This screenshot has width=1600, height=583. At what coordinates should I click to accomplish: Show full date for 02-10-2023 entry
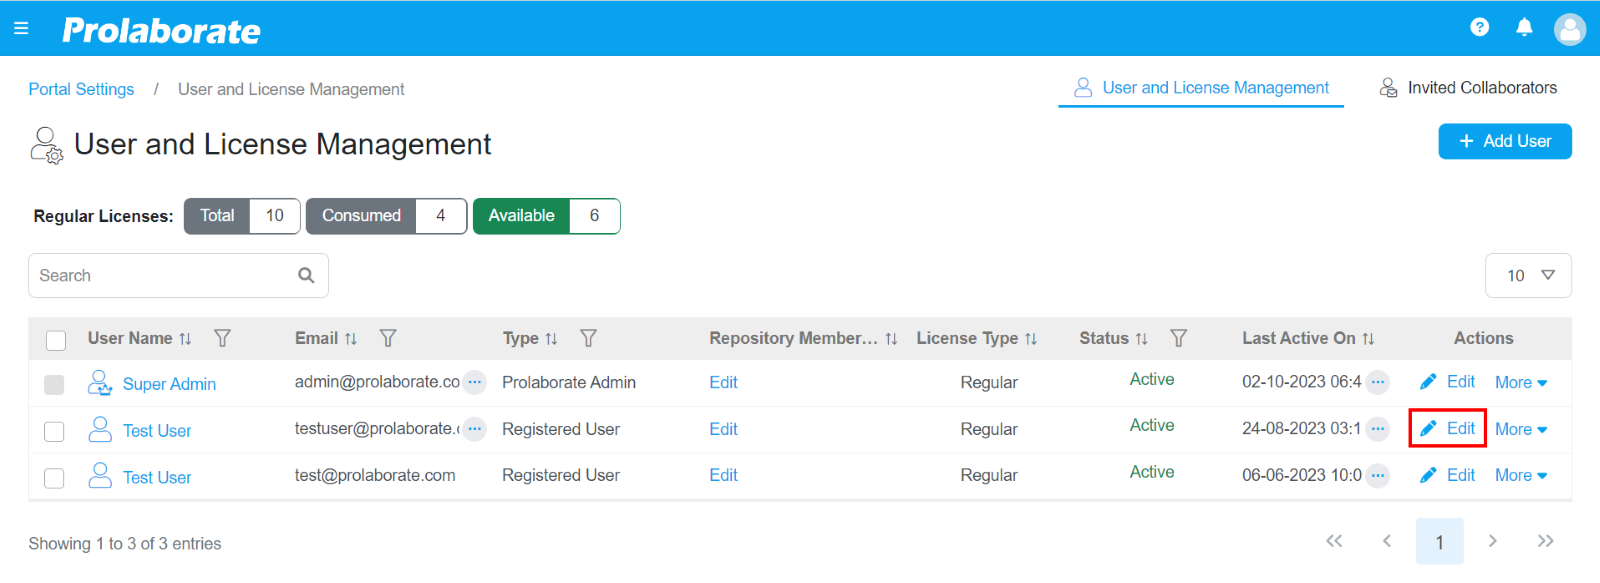1378,382
